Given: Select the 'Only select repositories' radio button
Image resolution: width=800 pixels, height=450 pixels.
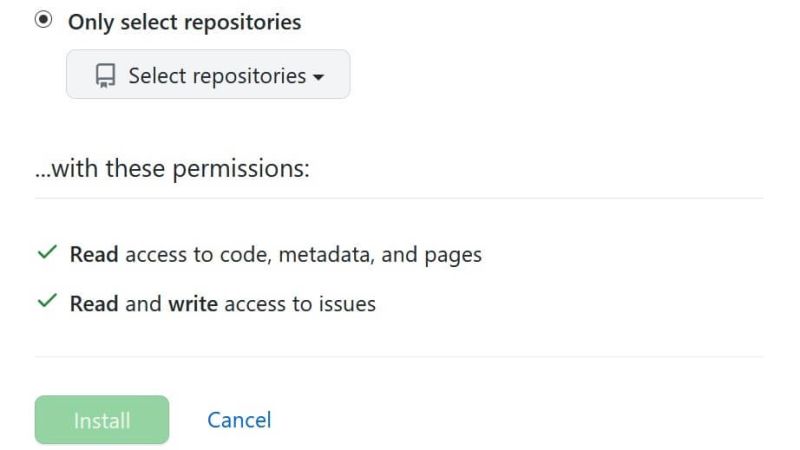Looking at the screenshot, I should 43,21.
